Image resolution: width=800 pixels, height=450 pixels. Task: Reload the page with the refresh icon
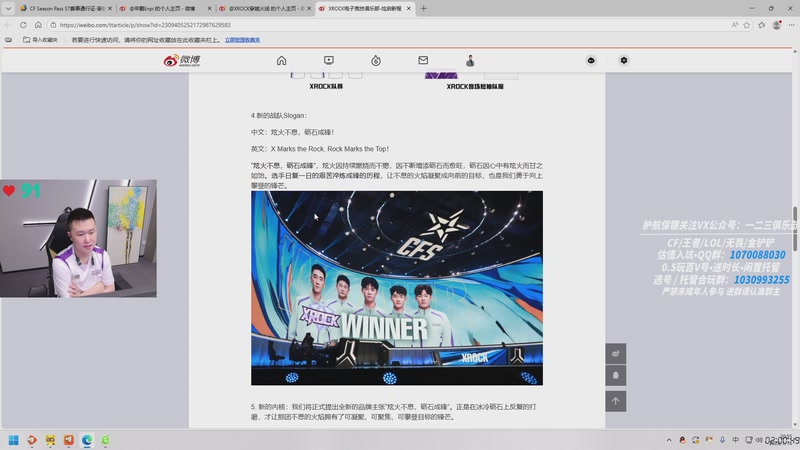pyautogui.click(x=23, y=24)
